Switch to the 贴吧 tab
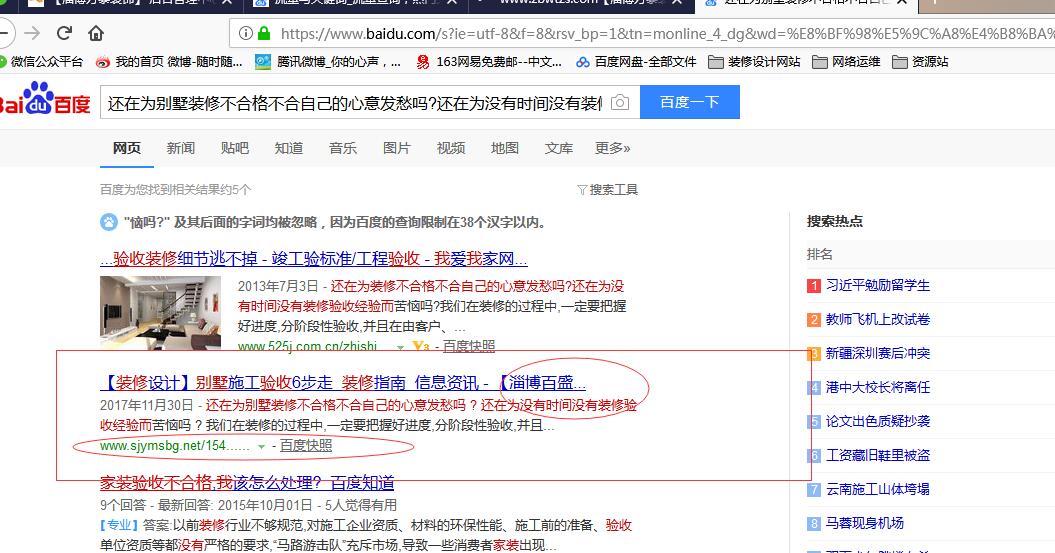The width and height of the screenshot is (1055, 553). [x=235, y=148]
